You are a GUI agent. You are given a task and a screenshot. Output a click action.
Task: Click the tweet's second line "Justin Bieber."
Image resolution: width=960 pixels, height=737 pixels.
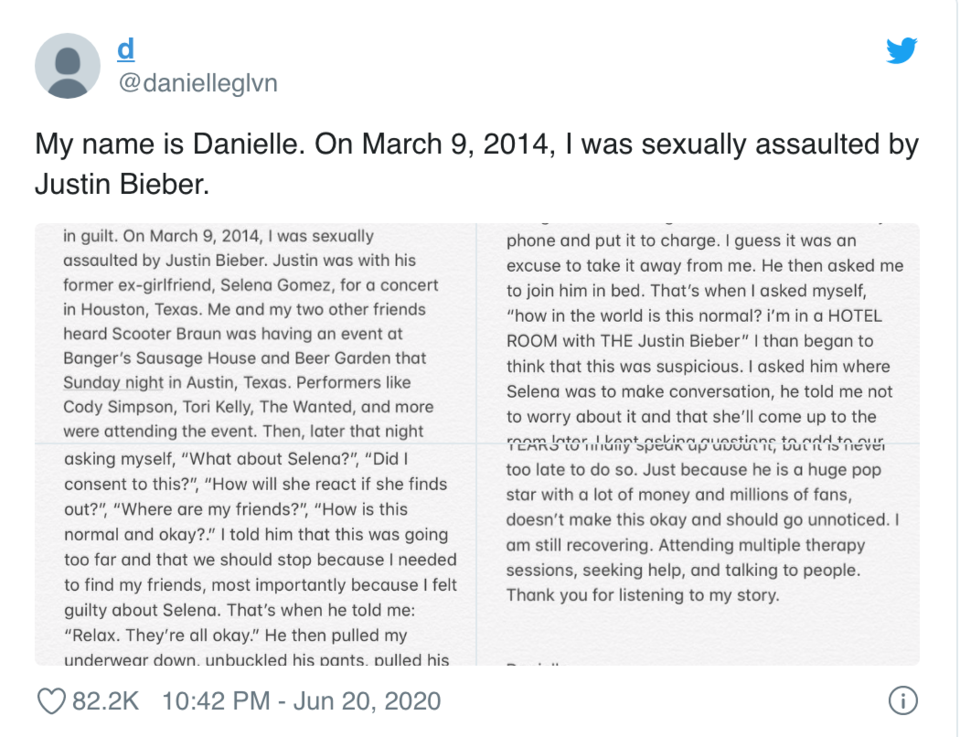tap(122, 184)
